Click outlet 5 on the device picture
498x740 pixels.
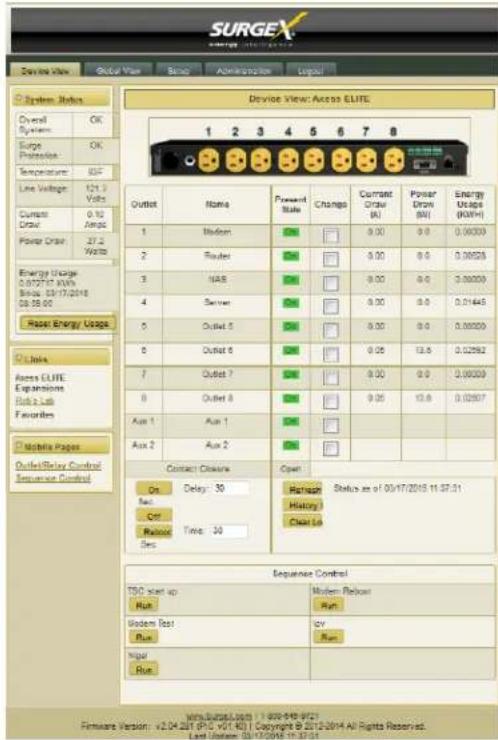click(x=314, y=161)
